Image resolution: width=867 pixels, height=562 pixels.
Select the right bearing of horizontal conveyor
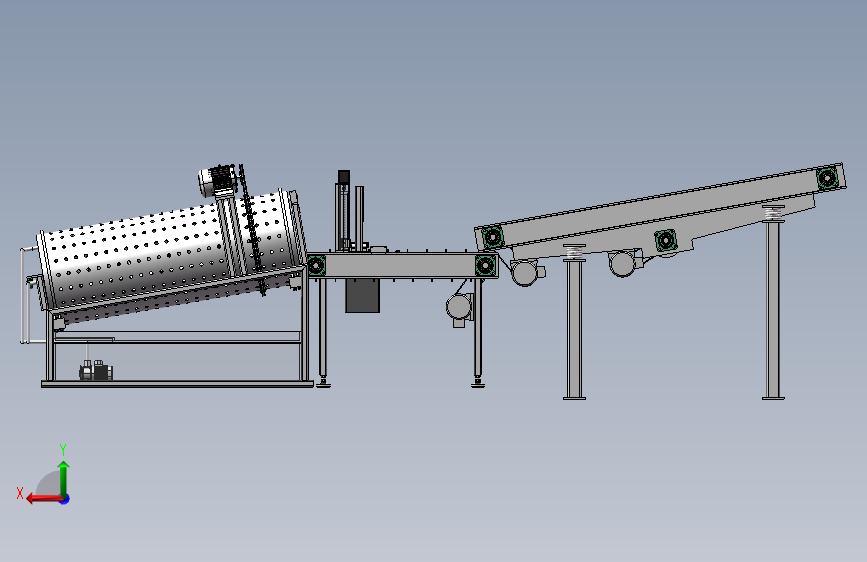click(x=485, y=266)
